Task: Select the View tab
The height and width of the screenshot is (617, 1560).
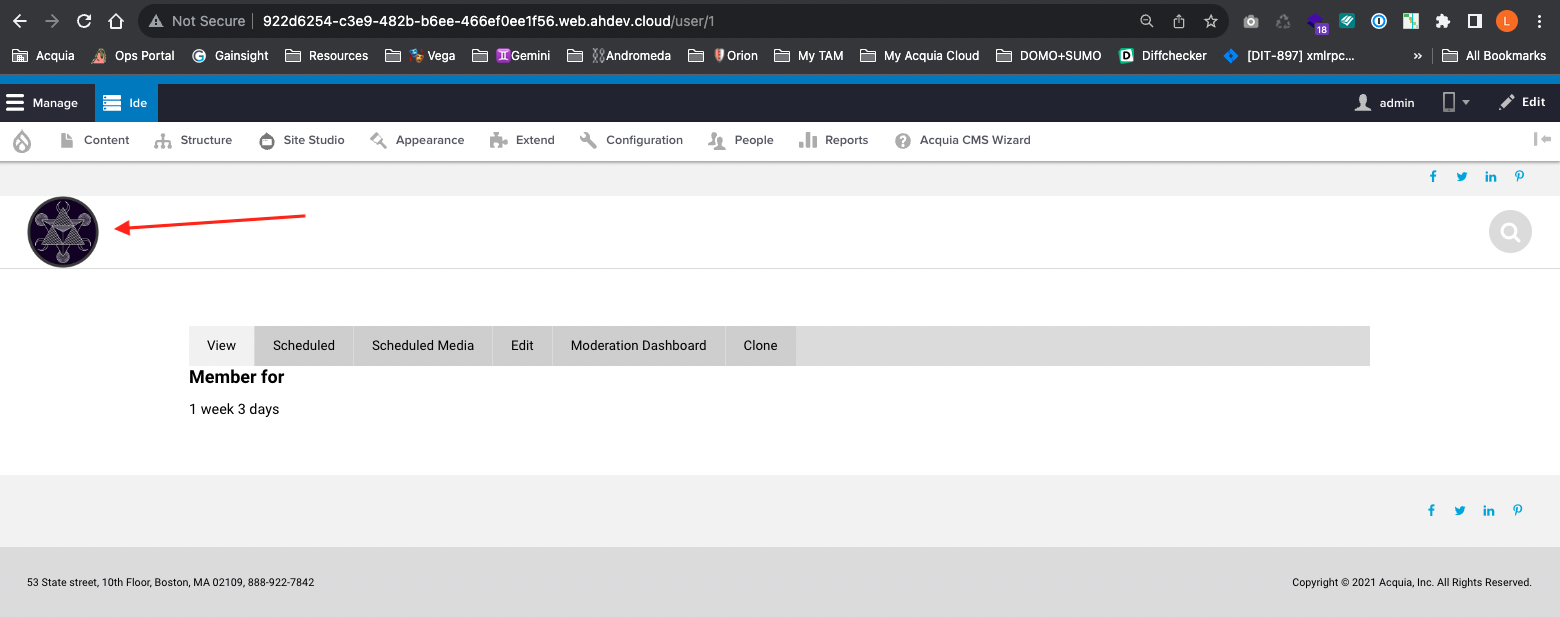Action: point(222,346)
